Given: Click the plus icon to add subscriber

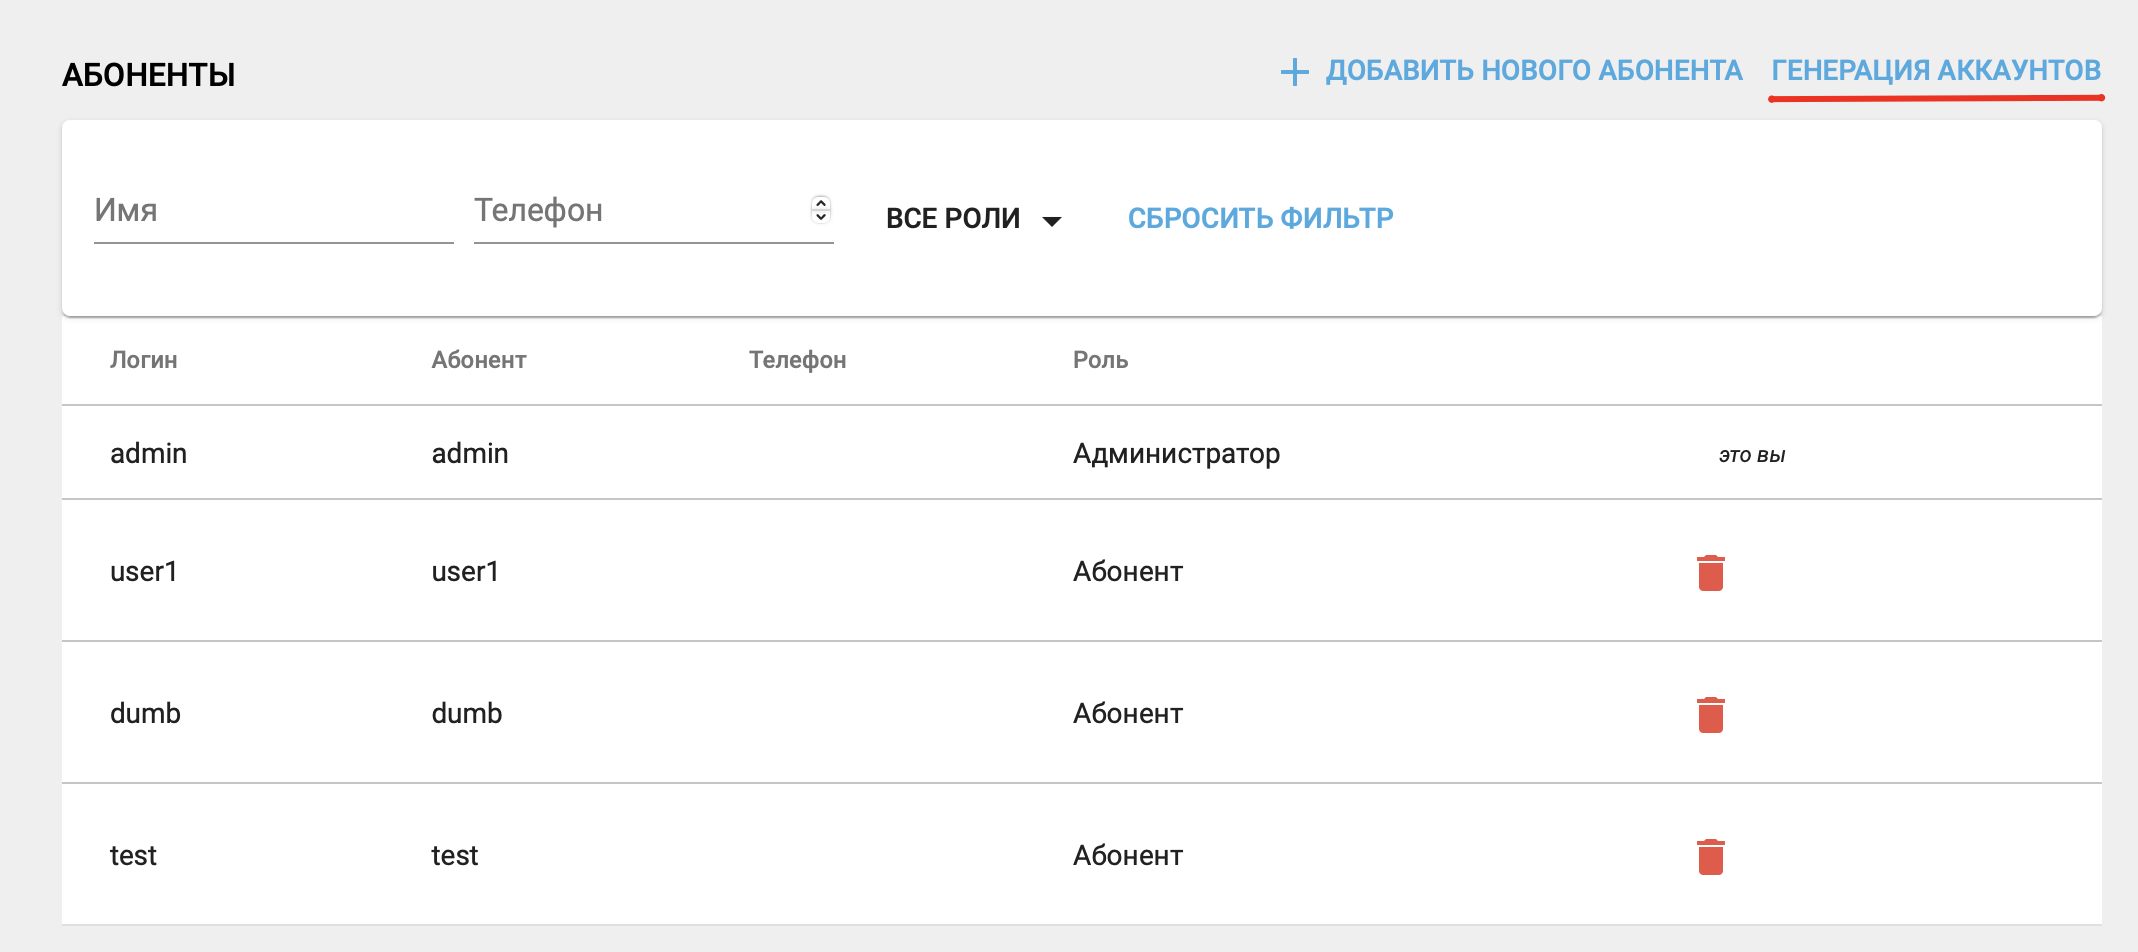Looking at the screenshot, I should tap(1294, 71).
